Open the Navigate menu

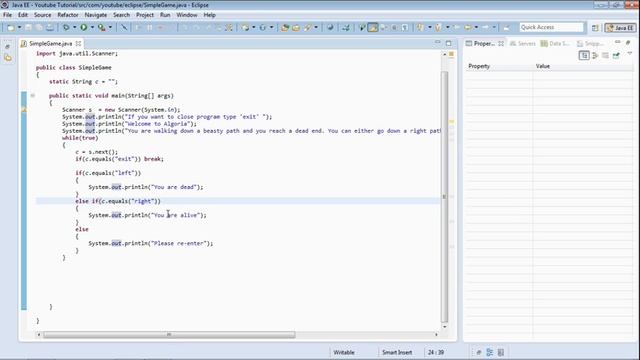tap(96, 15)
